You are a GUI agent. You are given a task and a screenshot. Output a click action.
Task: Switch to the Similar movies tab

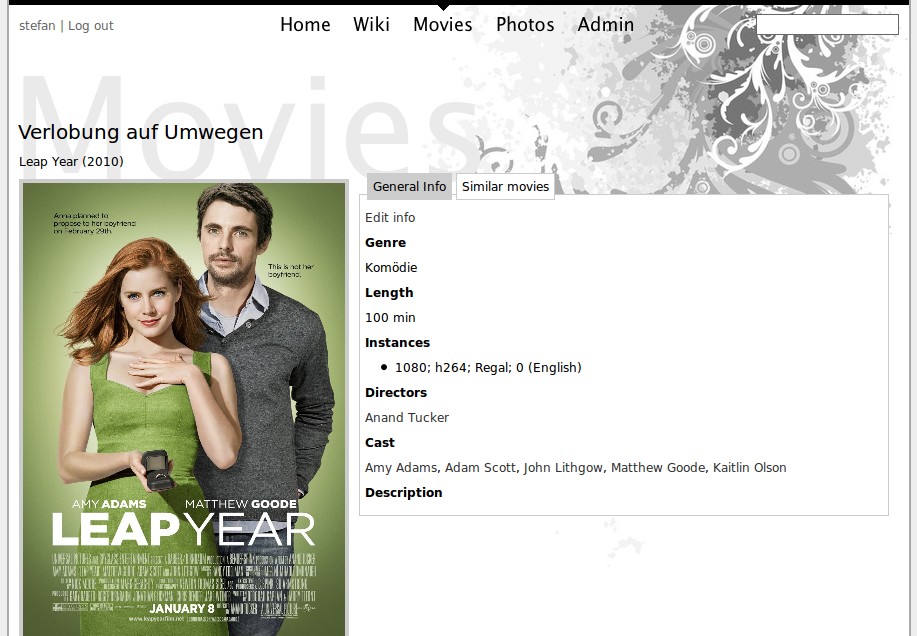point(505,186)
